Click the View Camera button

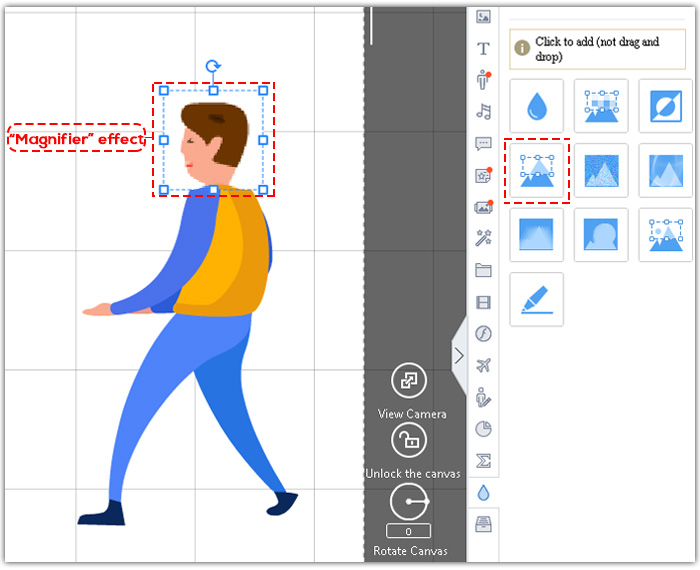(409, 381)
